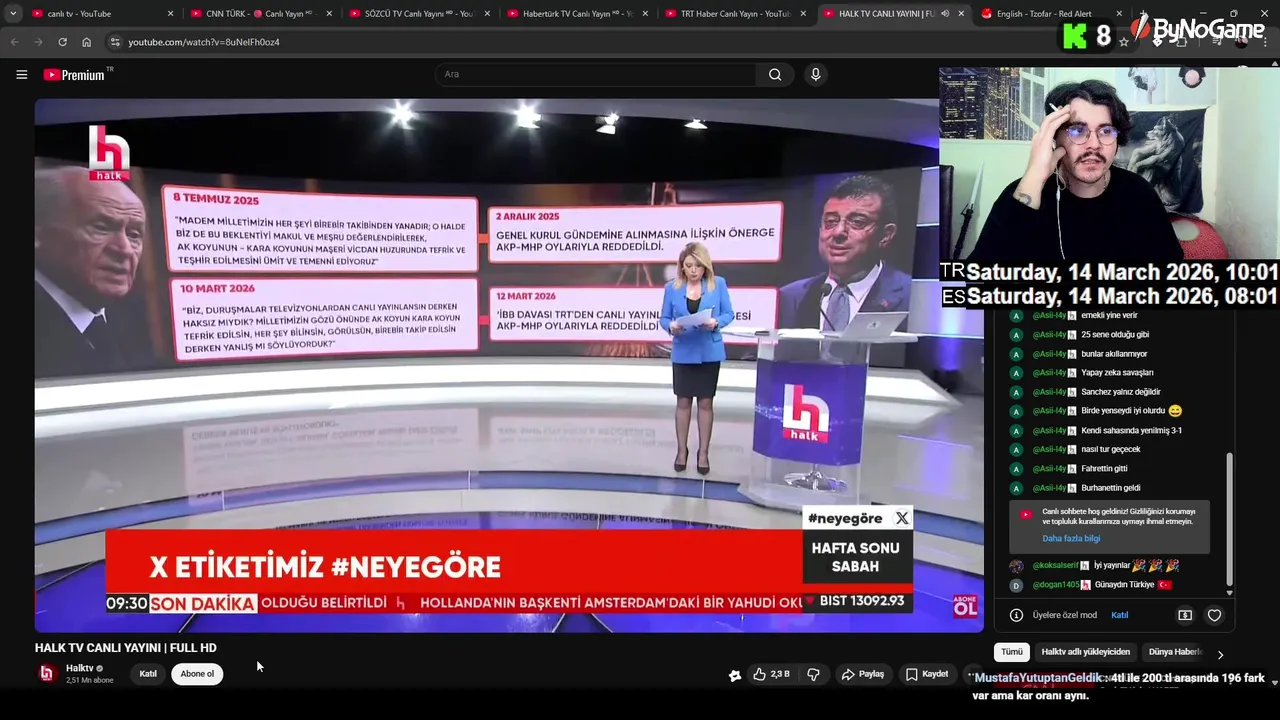Switch to the TRT Haber Canlı Yayın tab
1280x720 pixels.
point(735,14)
